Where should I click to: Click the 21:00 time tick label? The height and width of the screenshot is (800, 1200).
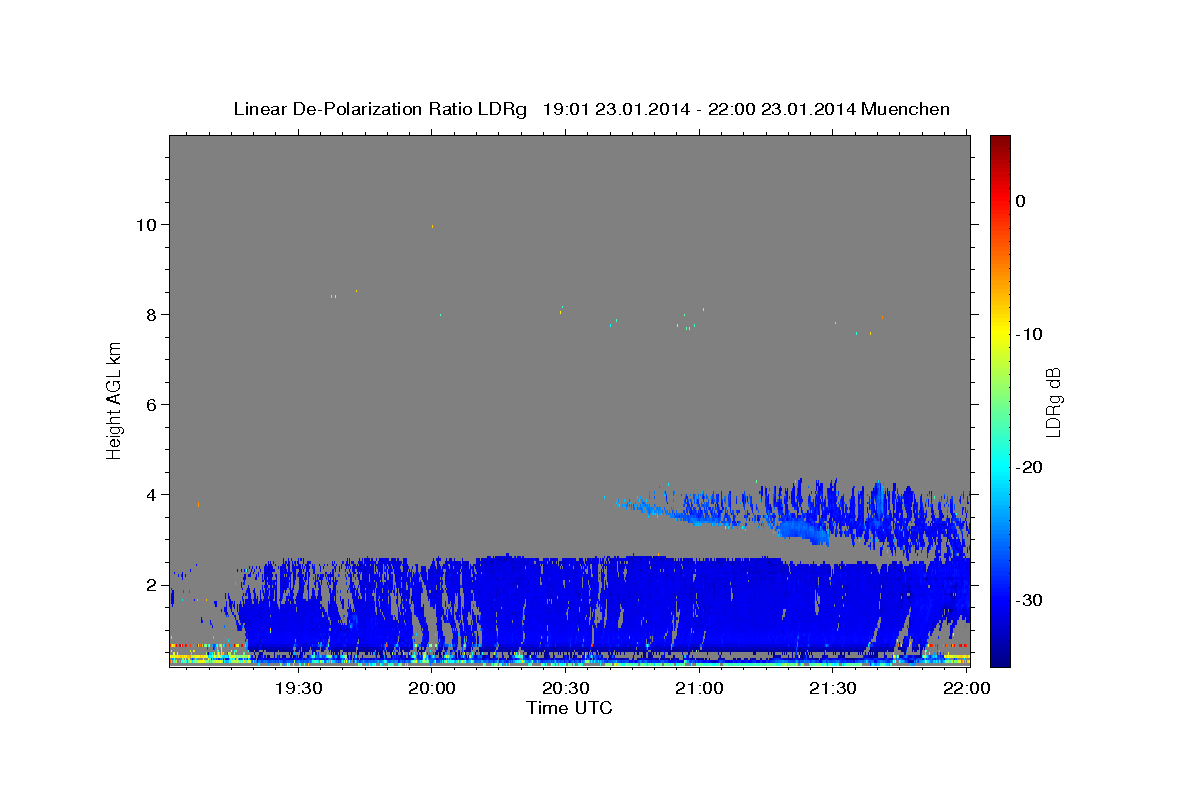point(699,688)
